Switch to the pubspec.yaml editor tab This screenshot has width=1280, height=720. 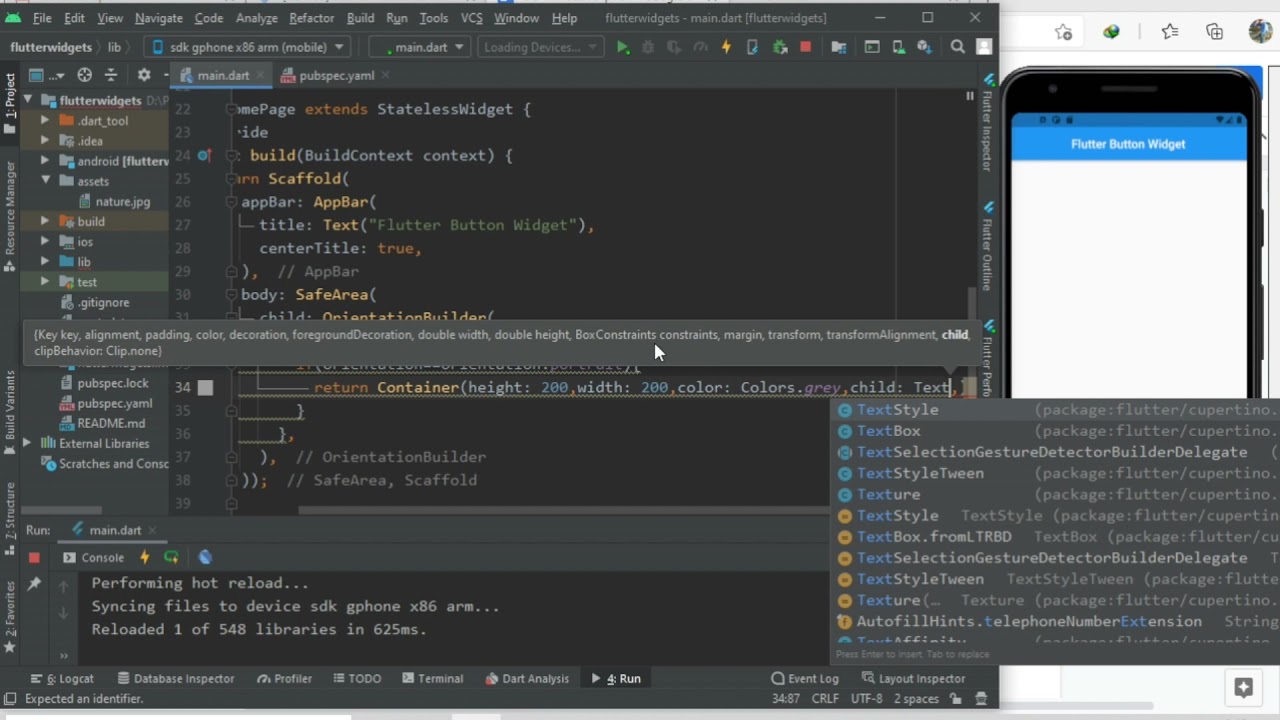(336, 75)
